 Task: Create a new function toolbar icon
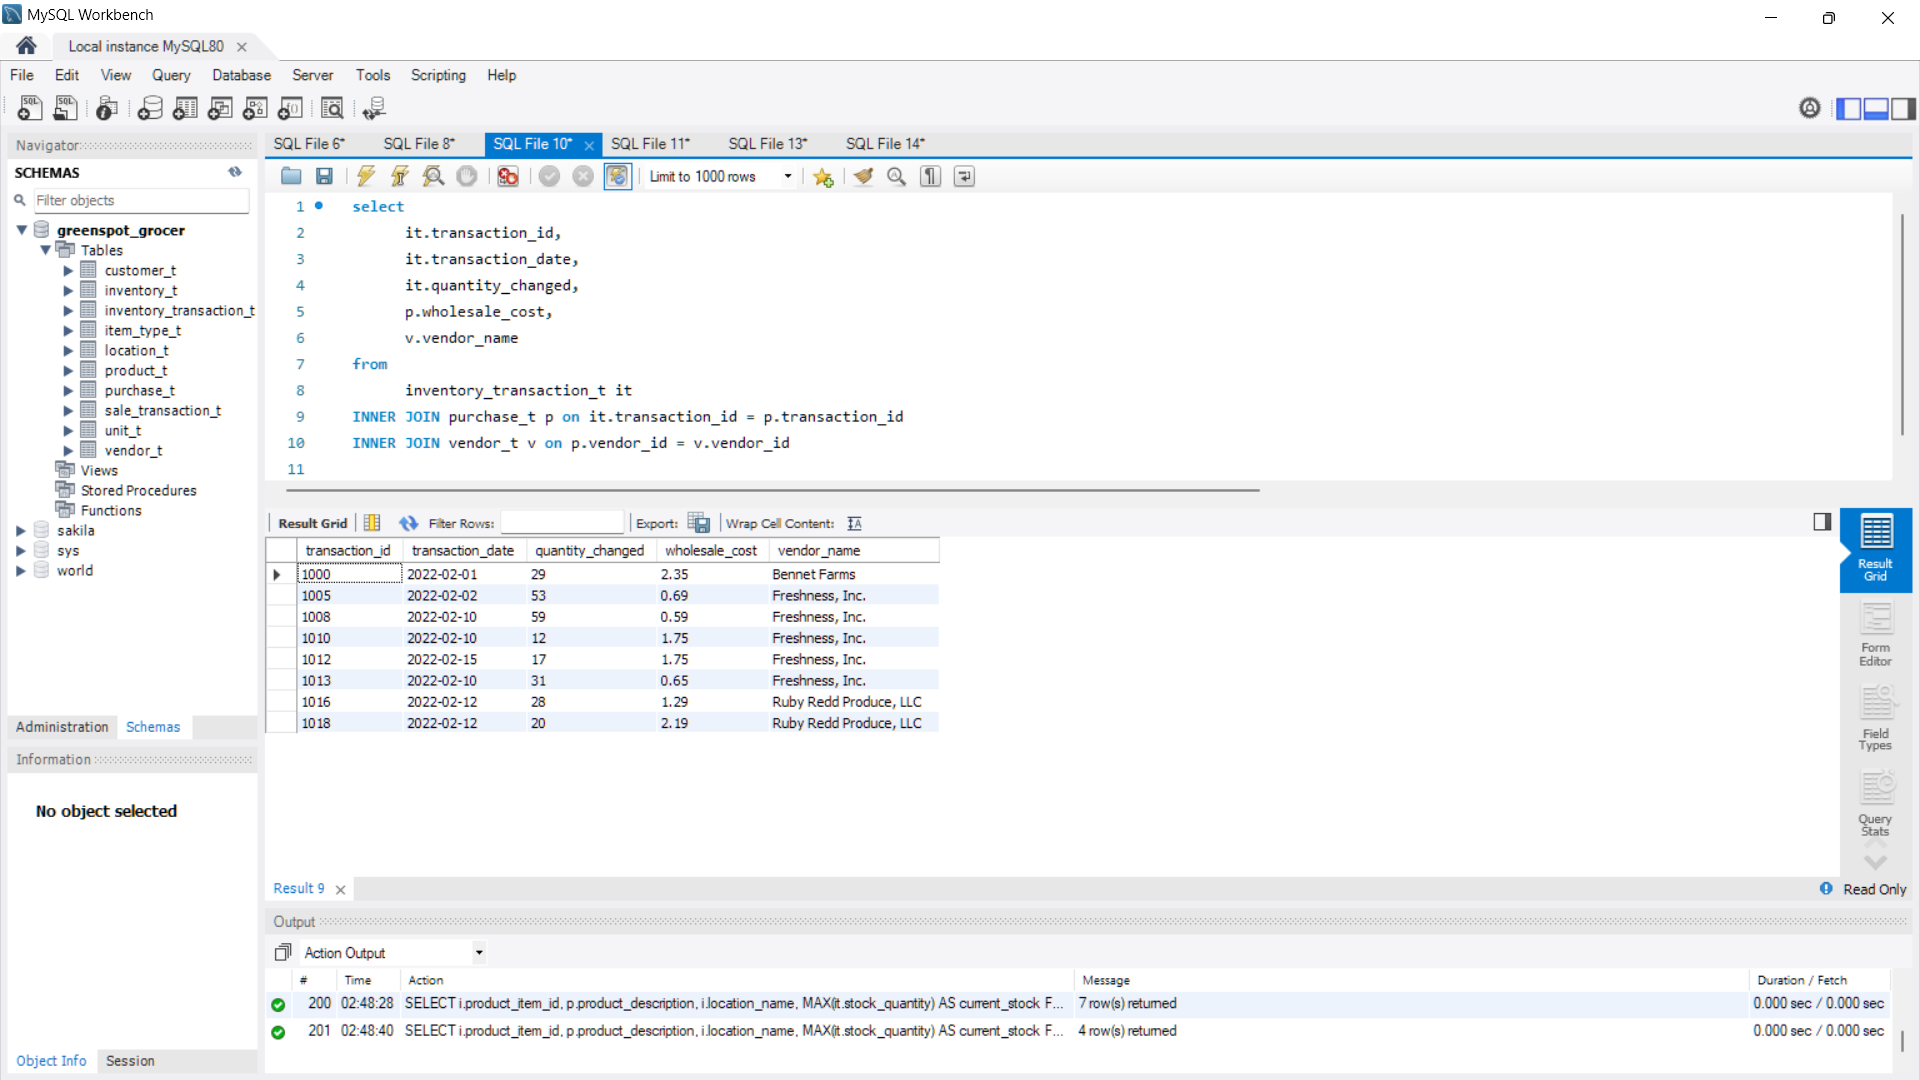click(290, 108)
